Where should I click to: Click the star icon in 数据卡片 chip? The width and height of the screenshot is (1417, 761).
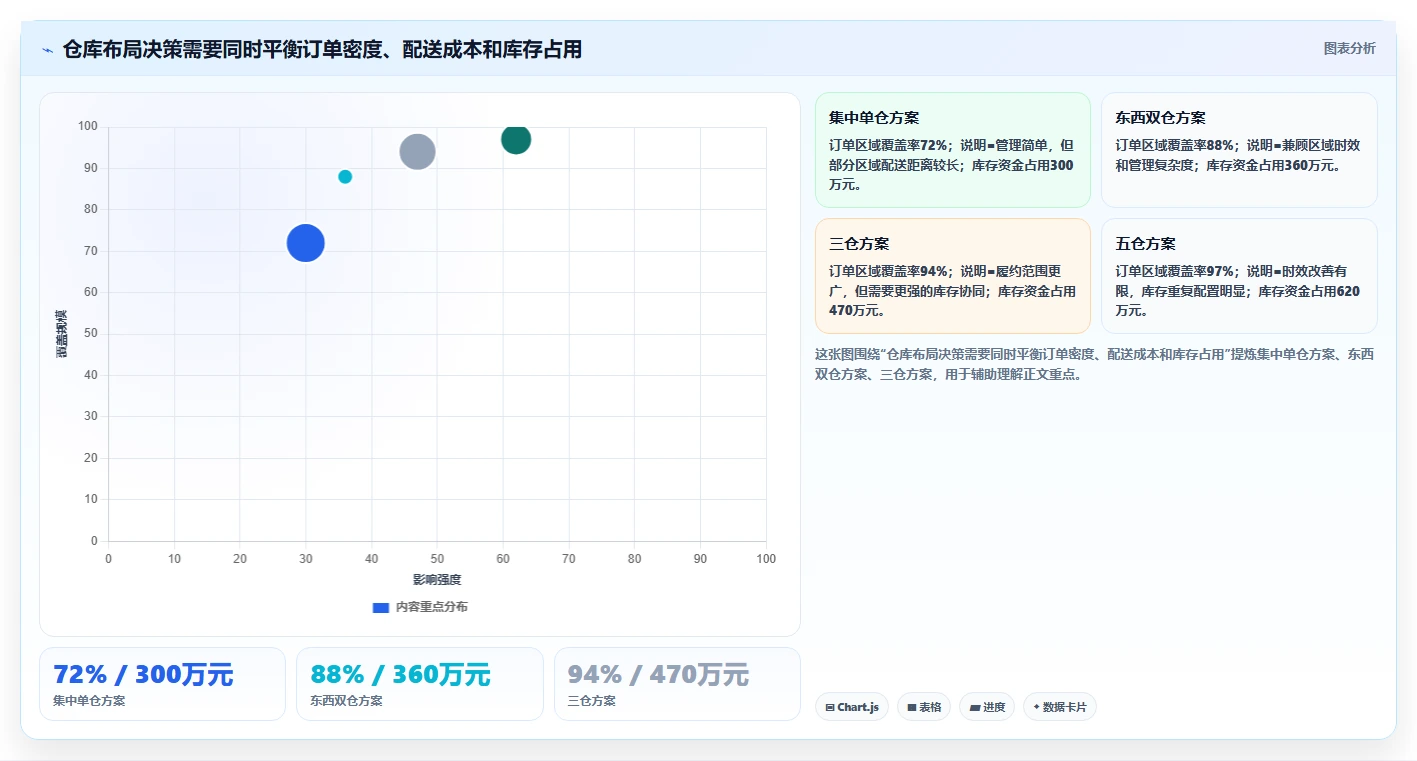(1036, 707)
